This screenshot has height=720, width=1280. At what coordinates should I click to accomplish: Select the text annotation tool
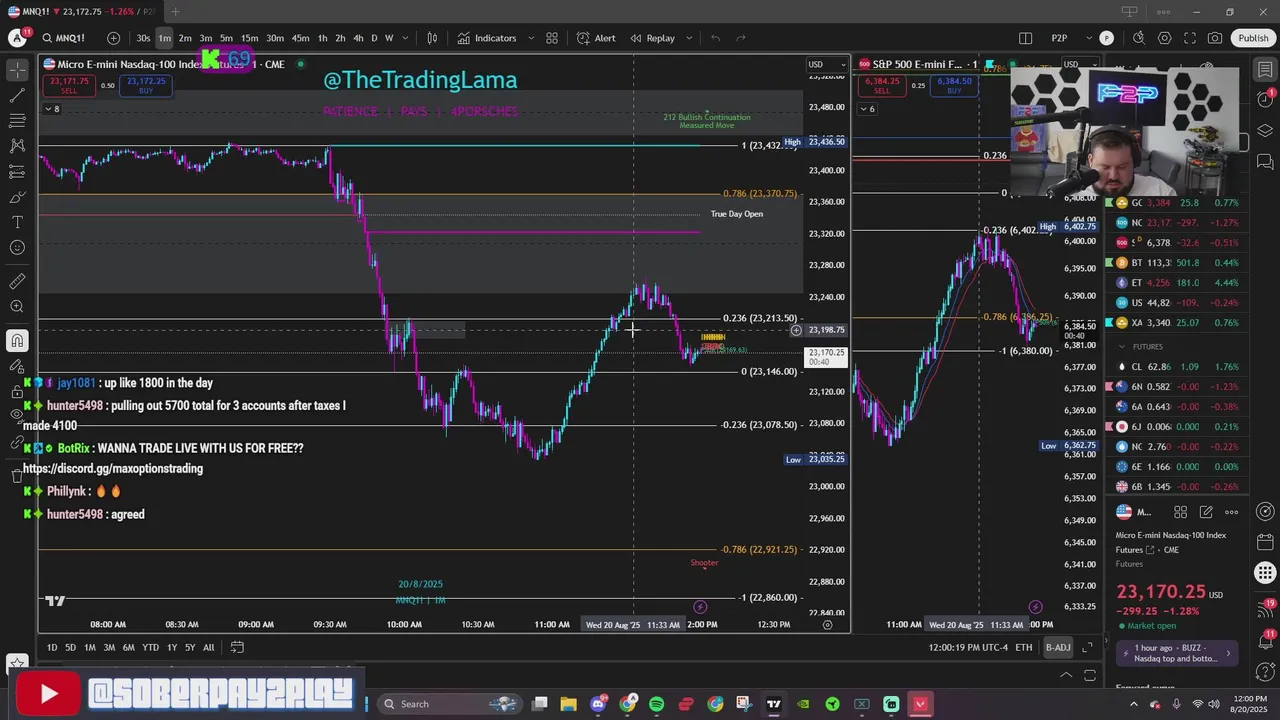[x=17, y=222]
